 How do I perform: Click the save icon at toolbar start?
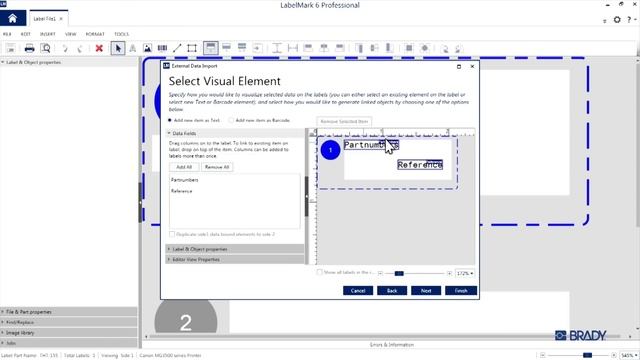click(11, 48)
